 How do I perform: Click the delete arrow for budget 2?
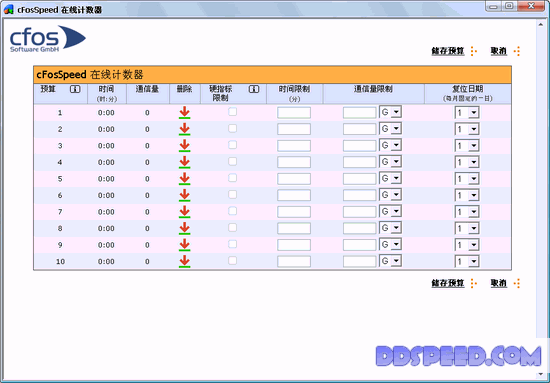185,129
